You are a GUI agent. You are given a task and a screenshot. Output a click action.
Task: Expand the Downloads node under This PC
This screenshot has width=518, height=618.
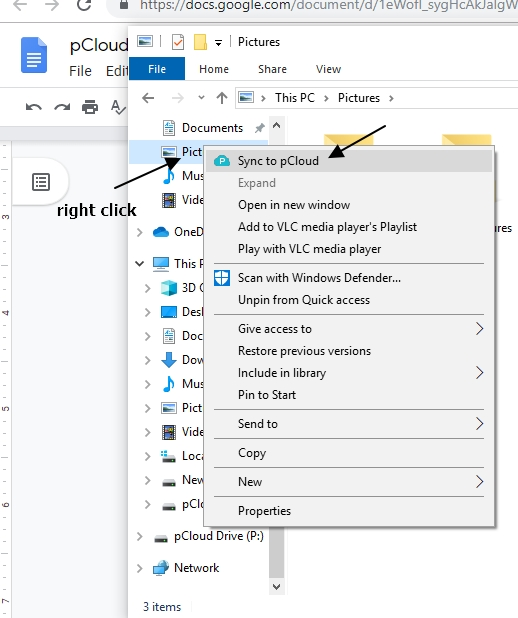point(147,360)
